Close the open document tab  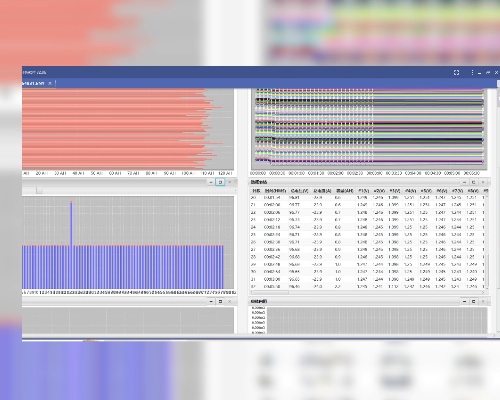click(50, 83)
